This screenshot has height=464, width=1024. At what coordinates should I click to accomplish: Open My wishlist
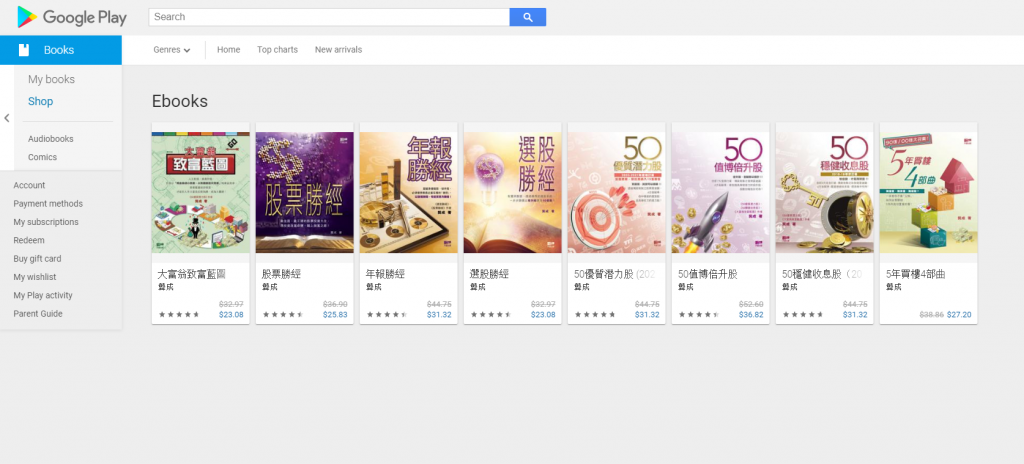click(x=35, y=277)
